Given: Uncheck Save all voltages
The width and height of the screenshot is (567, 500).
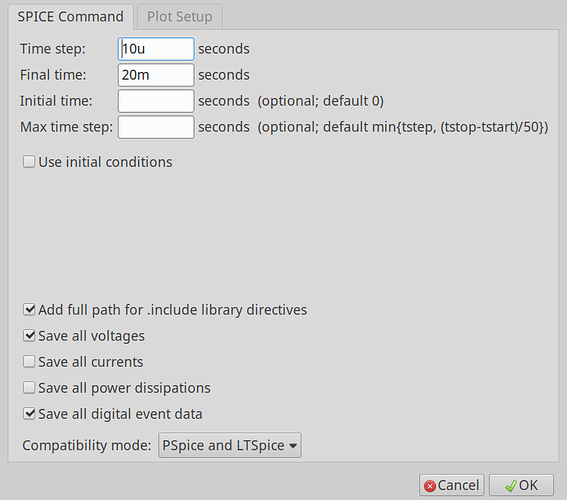Looking at the screenshot, I should pyautogui.click(x=29, y=336).
